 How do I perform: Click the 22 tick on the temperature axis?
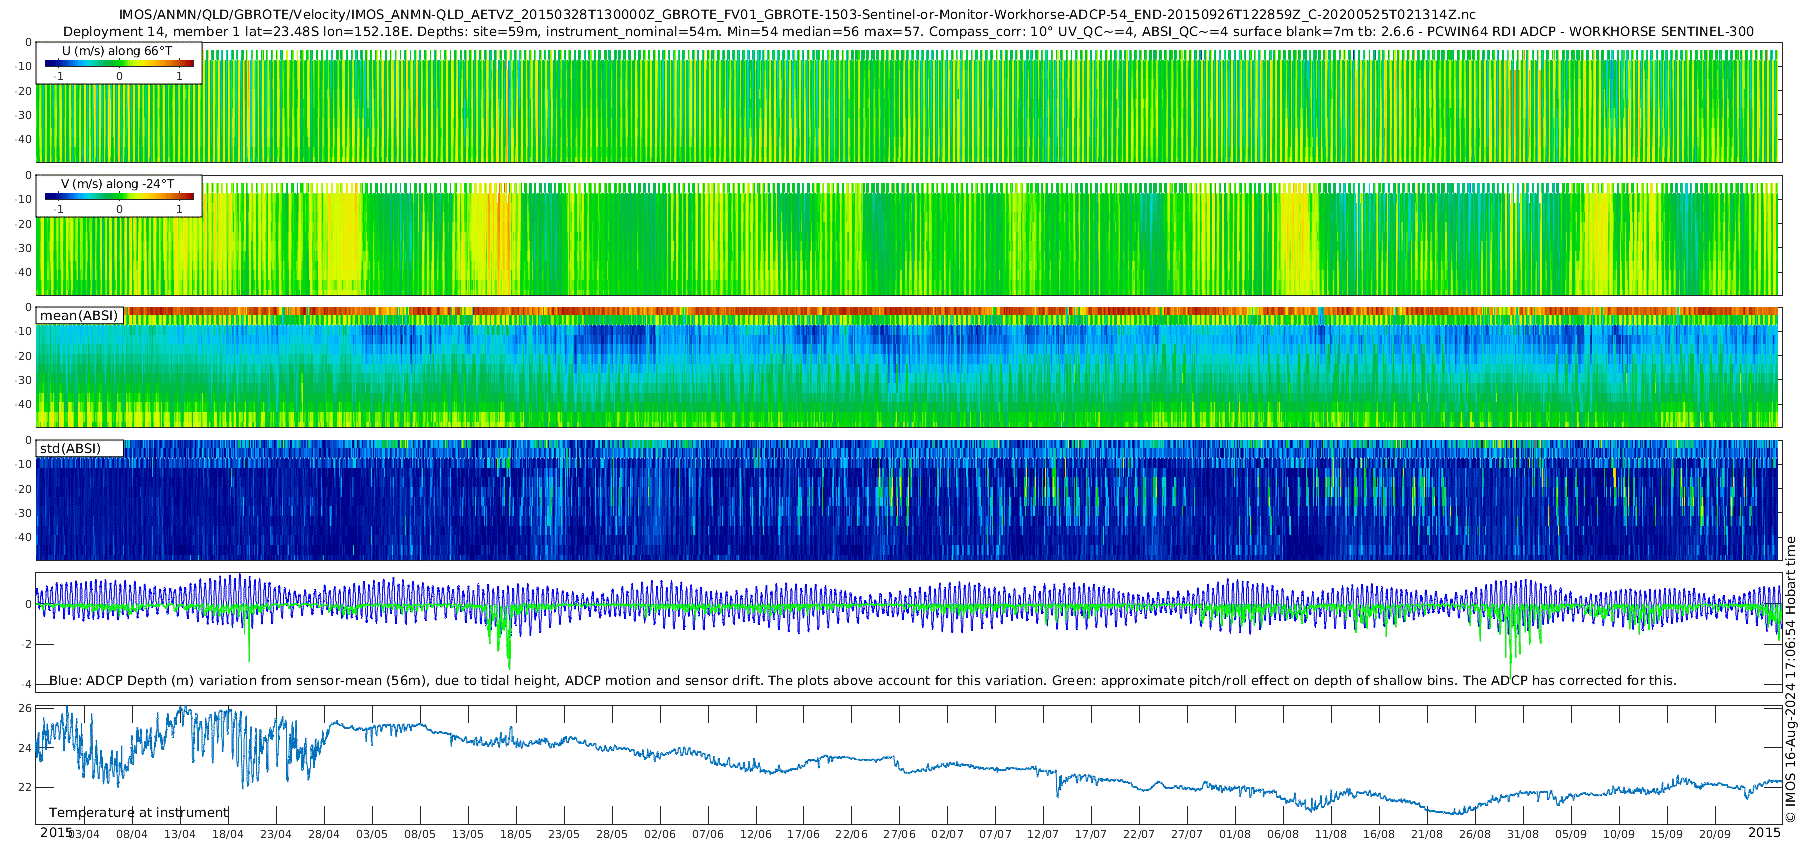pos(25,788)
